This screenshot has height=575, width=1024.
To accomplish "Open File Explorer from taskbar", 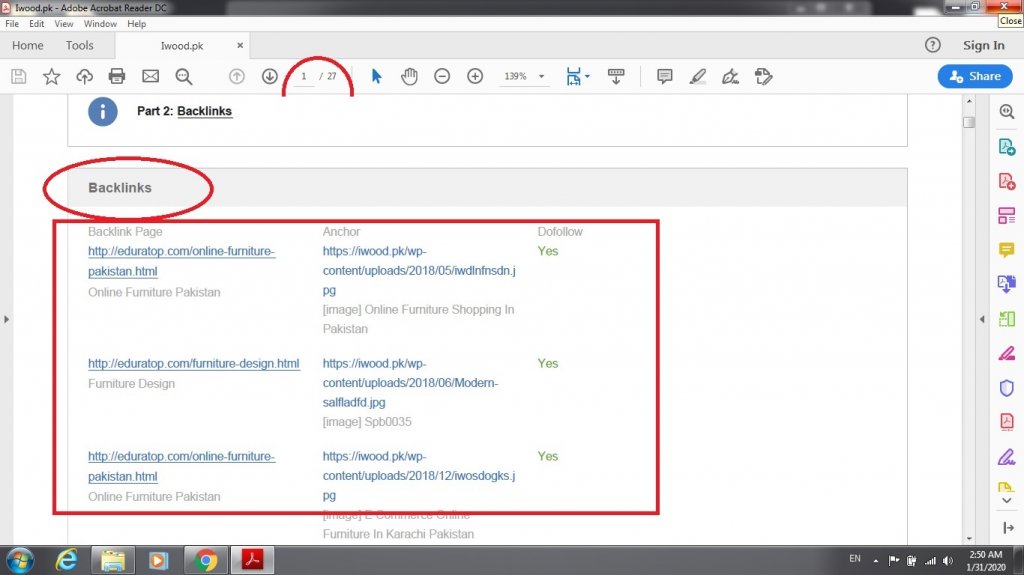I will [112, 561].
